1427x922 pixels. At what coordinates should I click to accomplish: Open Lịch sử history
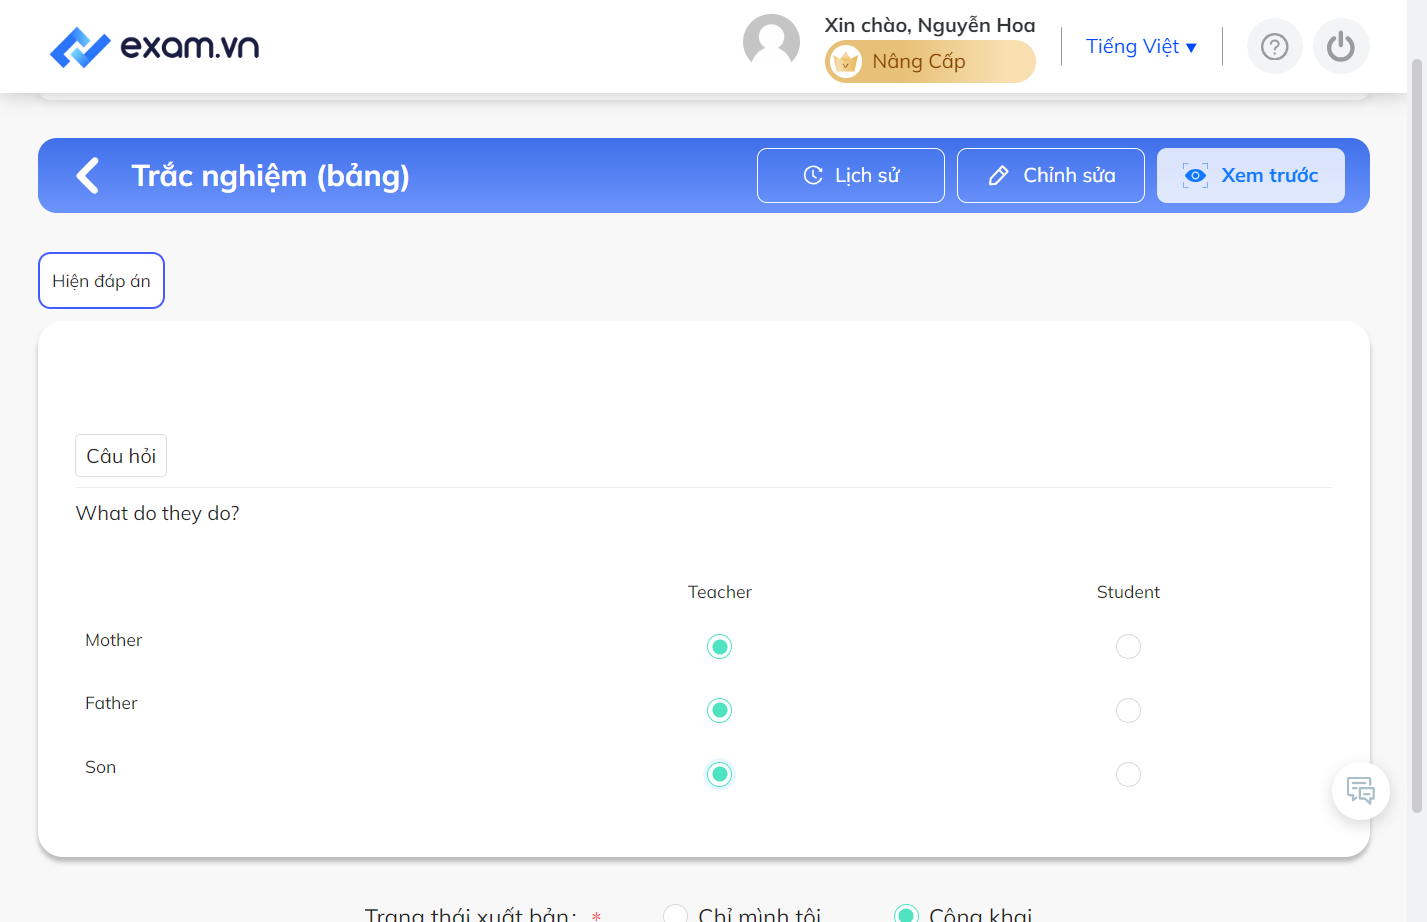pyautogui.click(x=851, y=175)
